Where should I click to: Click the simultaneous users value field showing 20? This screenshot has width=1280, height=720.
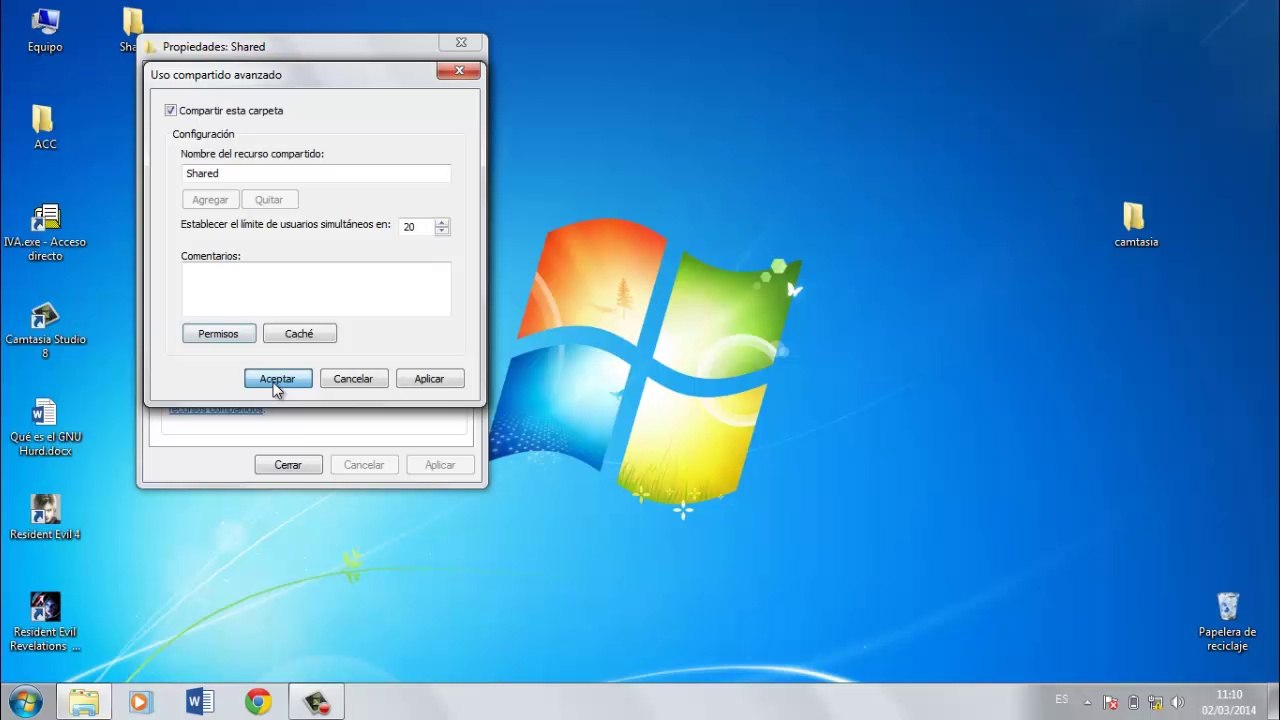click(x=416, y=227)
